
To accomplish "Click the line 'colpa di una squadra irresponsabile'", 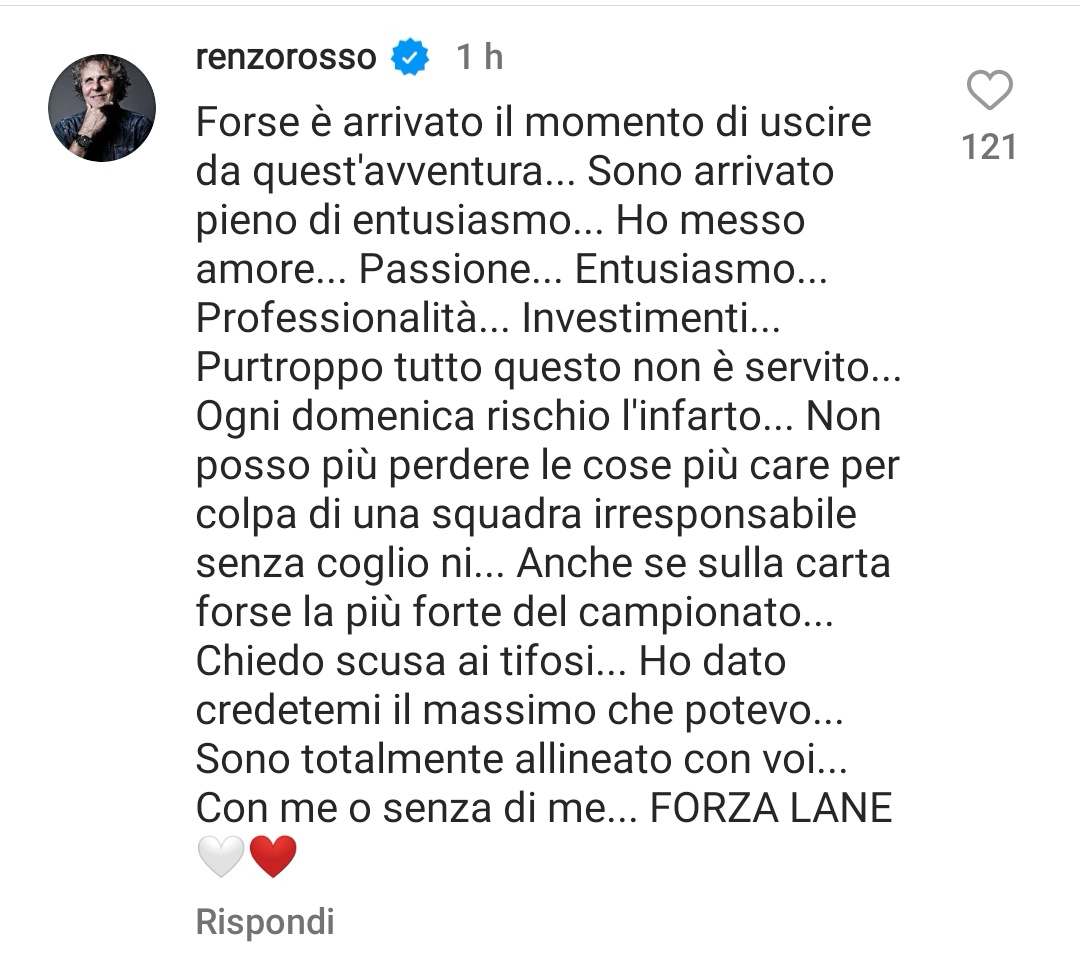I will pos(526,515).
